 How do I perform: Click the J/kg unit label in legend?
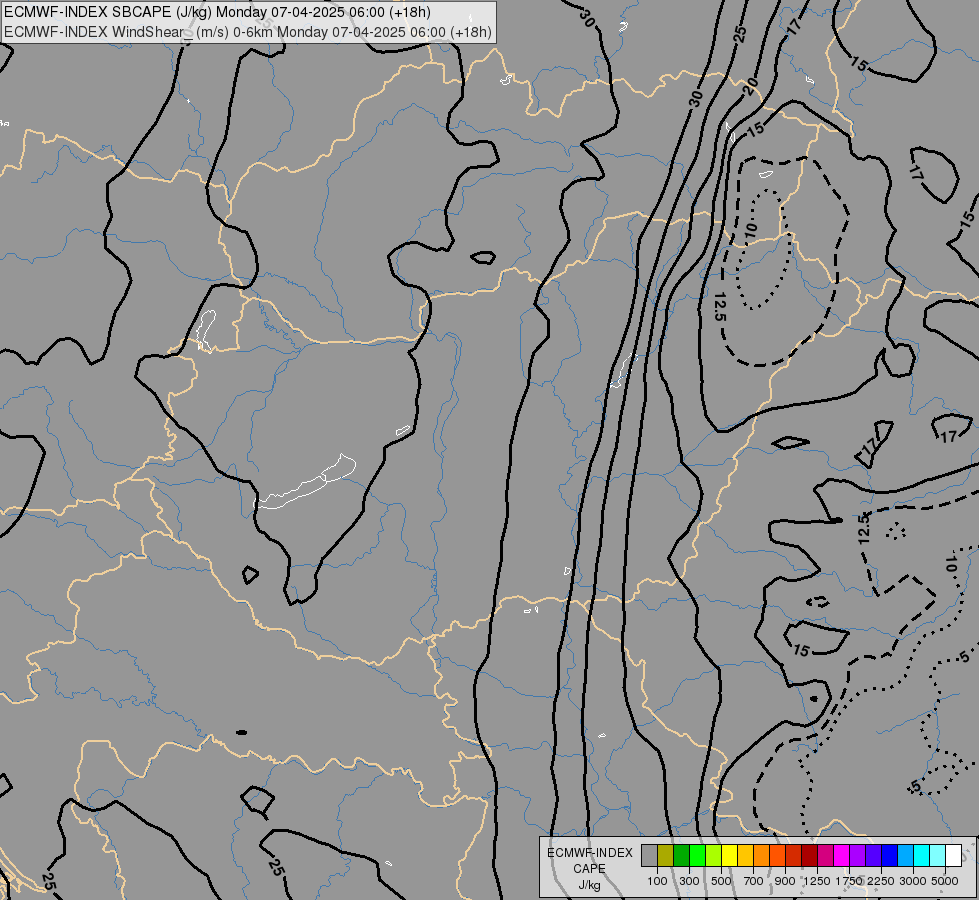589,886
